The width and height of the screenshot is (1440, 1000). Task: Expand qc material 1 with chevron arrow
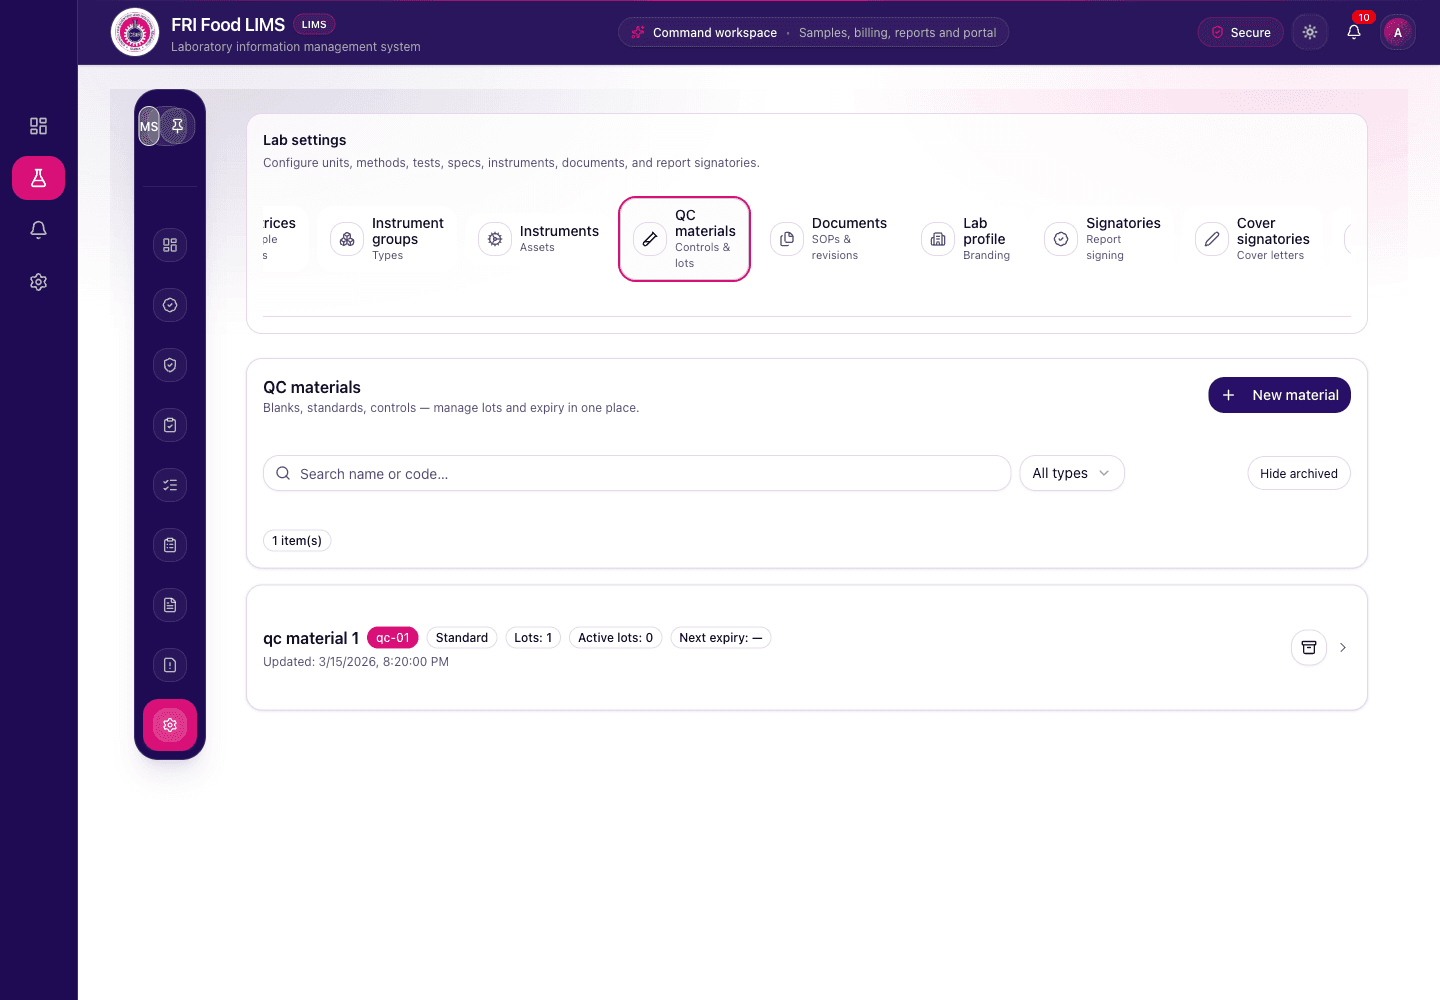[x=1343, y=648]
